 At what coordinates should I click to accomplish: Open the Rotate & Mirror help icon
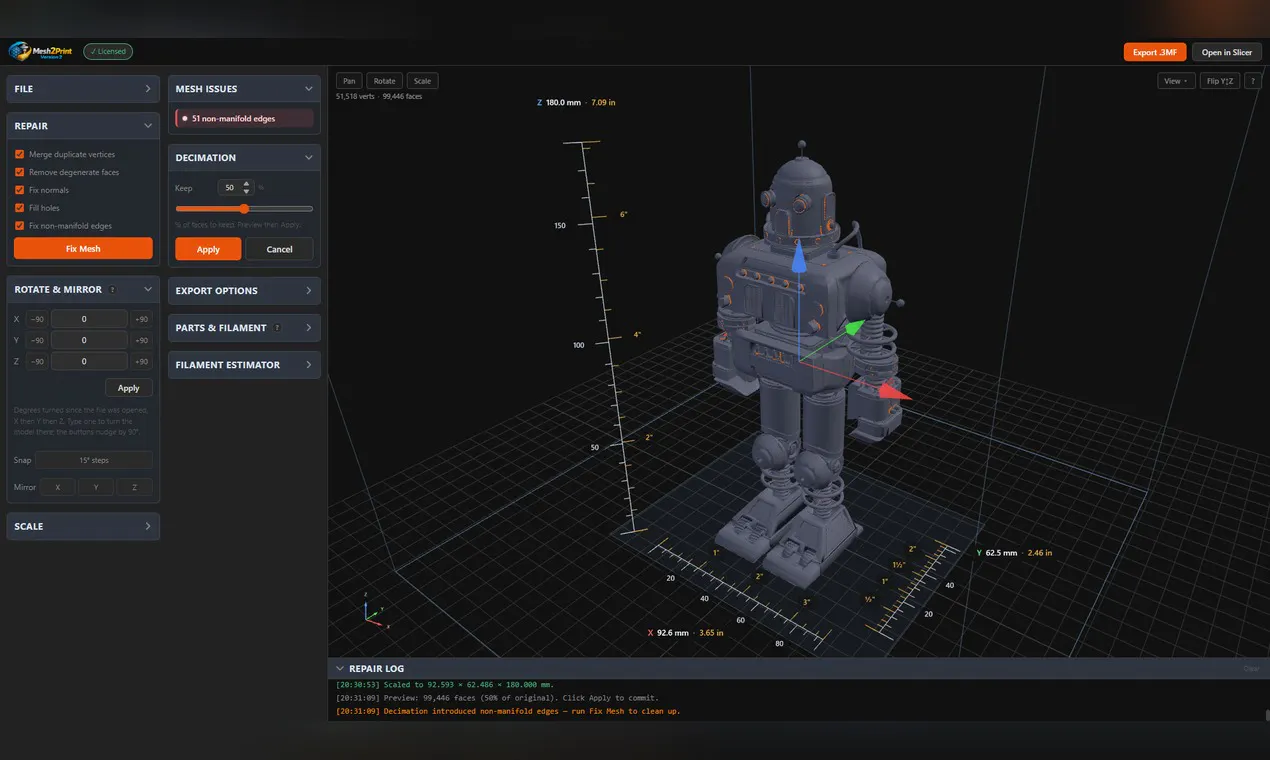click(x=113, y=290)
